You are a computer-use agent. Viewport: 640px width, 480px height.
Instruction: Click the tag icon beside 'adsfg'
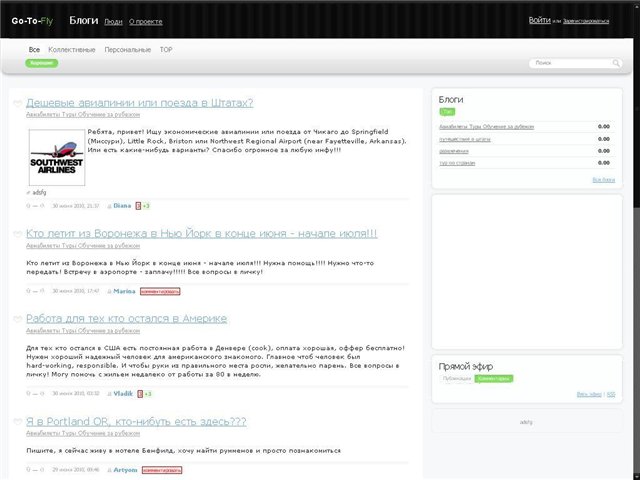[29, 191]
